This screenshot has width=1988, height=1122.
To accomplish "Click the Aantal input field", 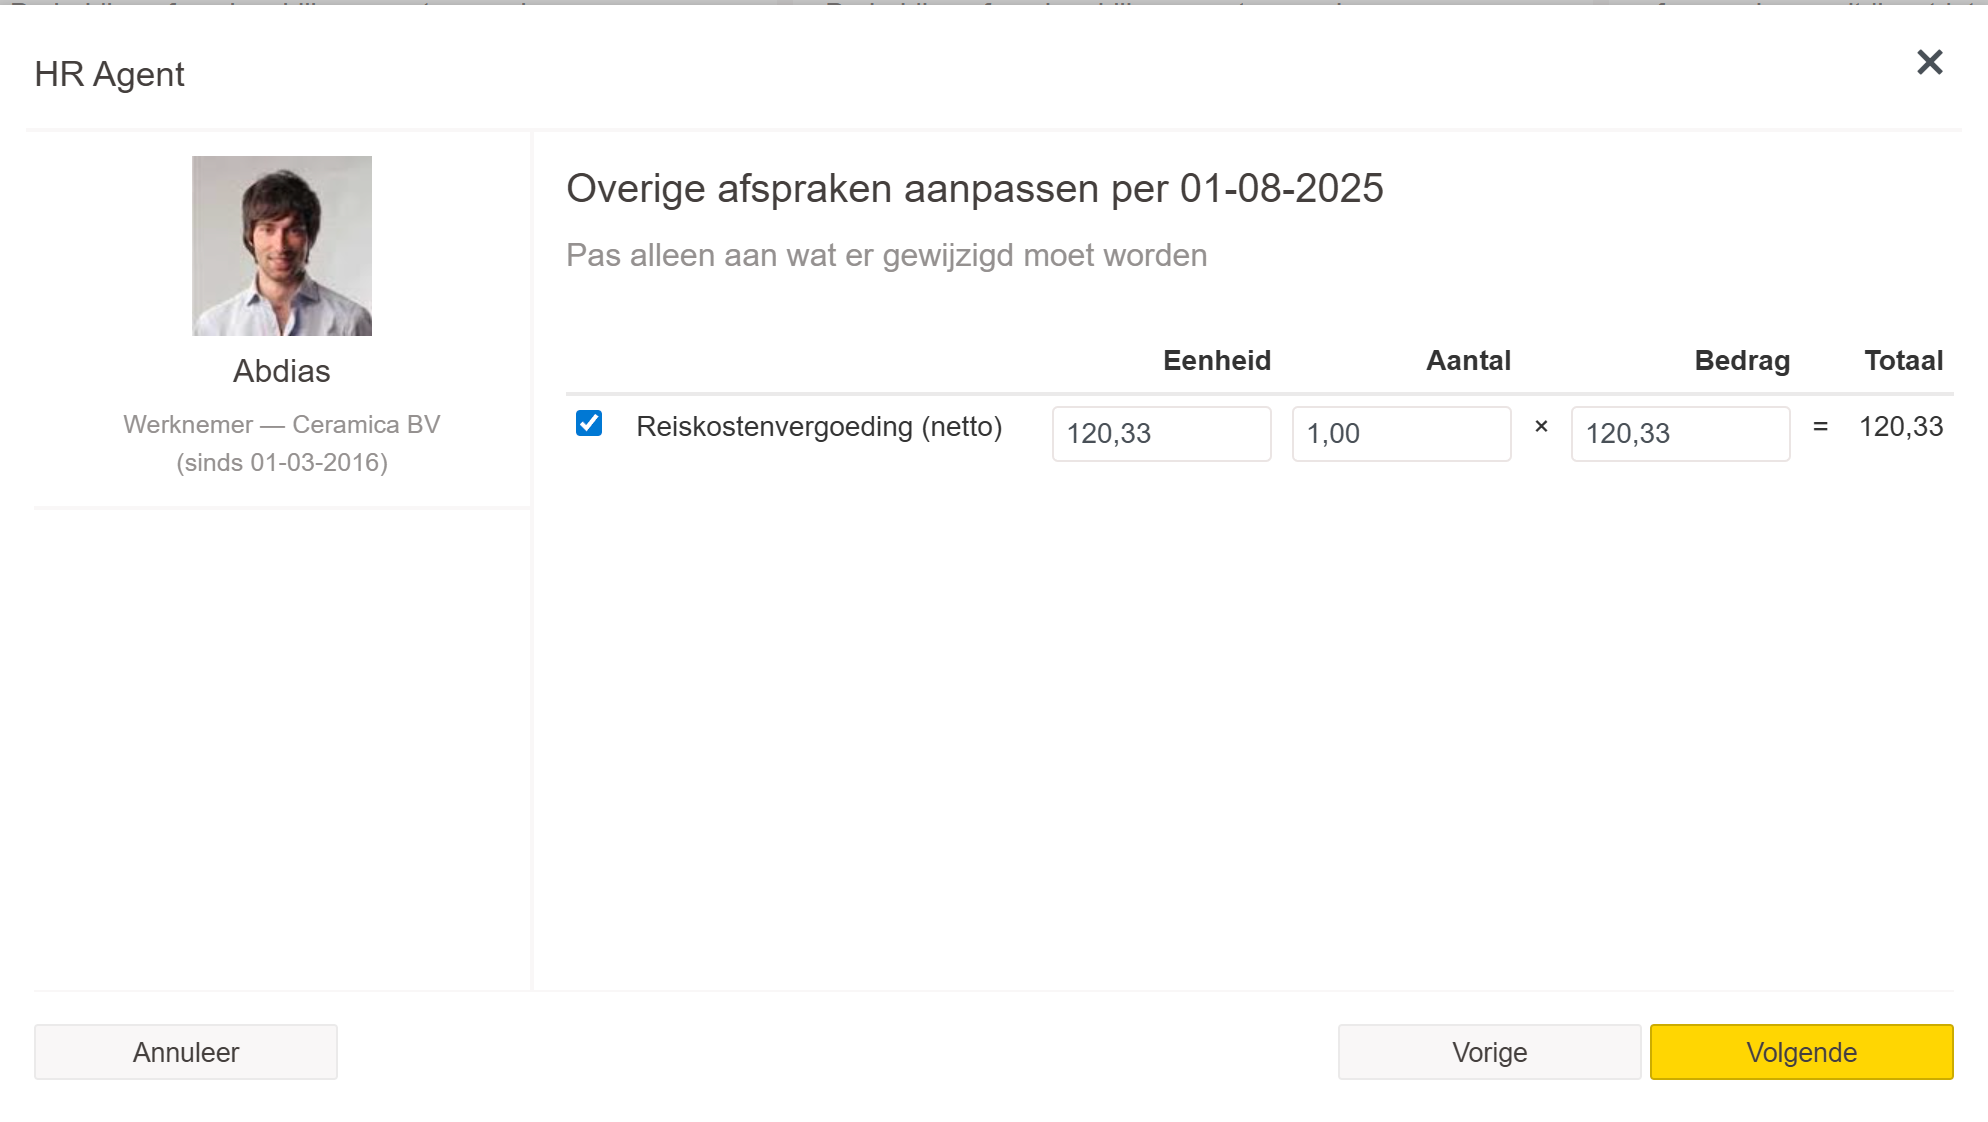I will pos(1400,434).
